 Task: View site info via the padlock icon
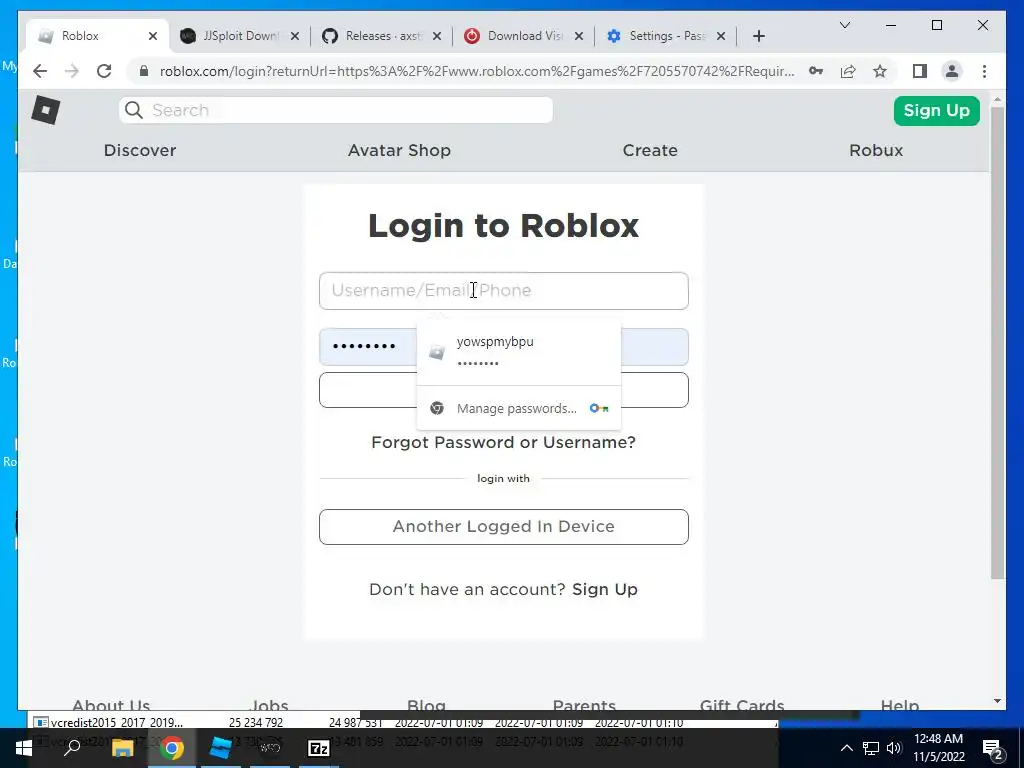point(144,71)
